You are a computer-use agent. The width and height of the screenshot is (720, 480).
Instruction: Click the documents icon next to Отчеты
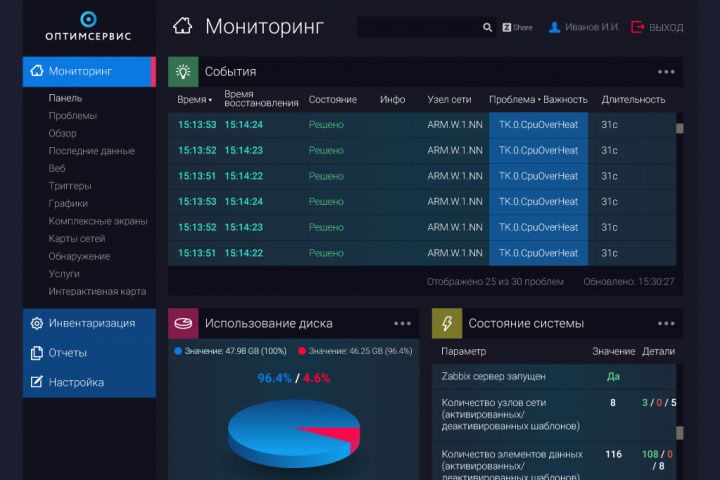37,353
